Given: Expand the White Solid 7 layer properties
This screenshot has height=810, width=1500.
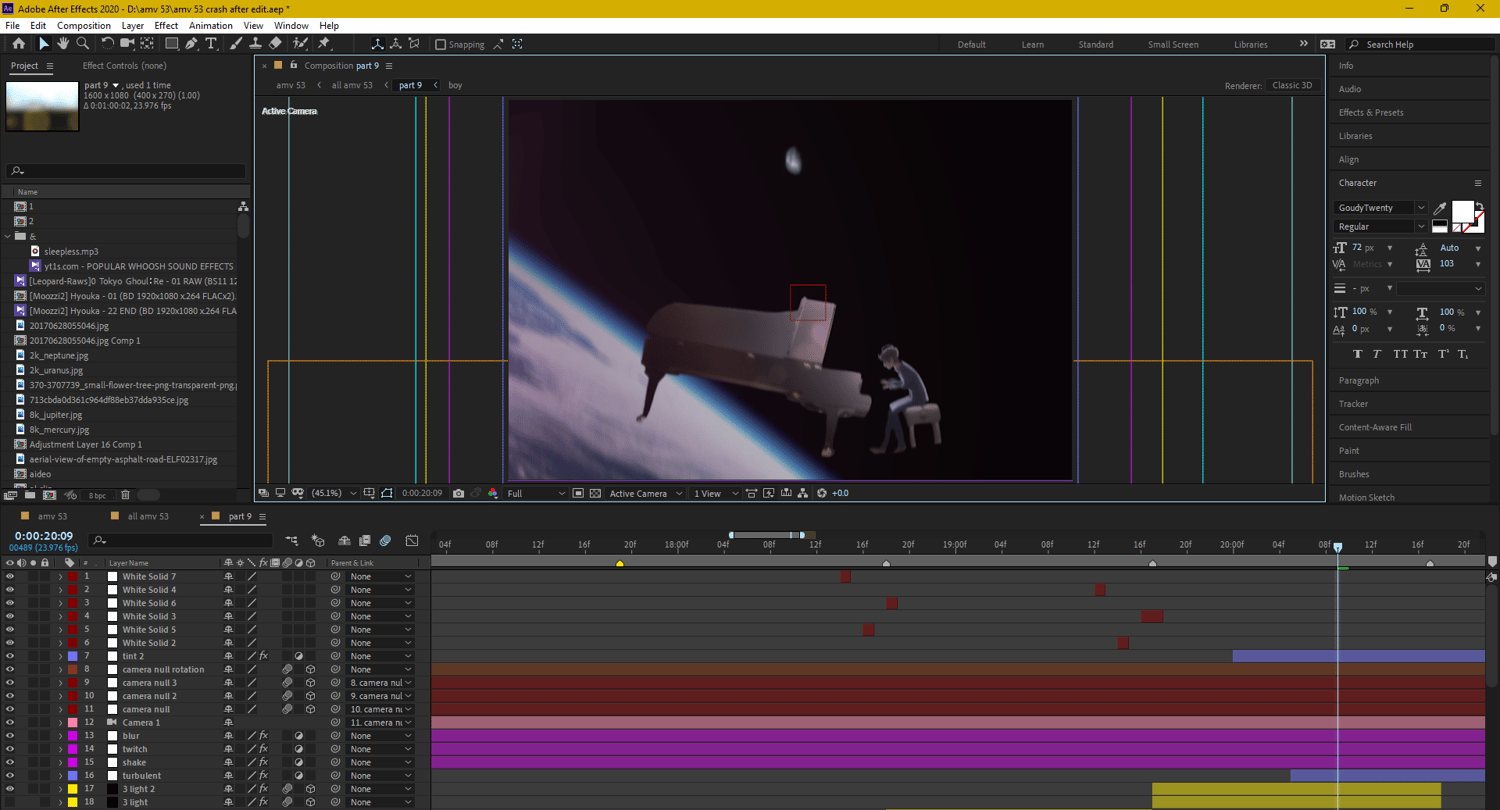Looking at the screenshot, I should (x=60, y=577).
